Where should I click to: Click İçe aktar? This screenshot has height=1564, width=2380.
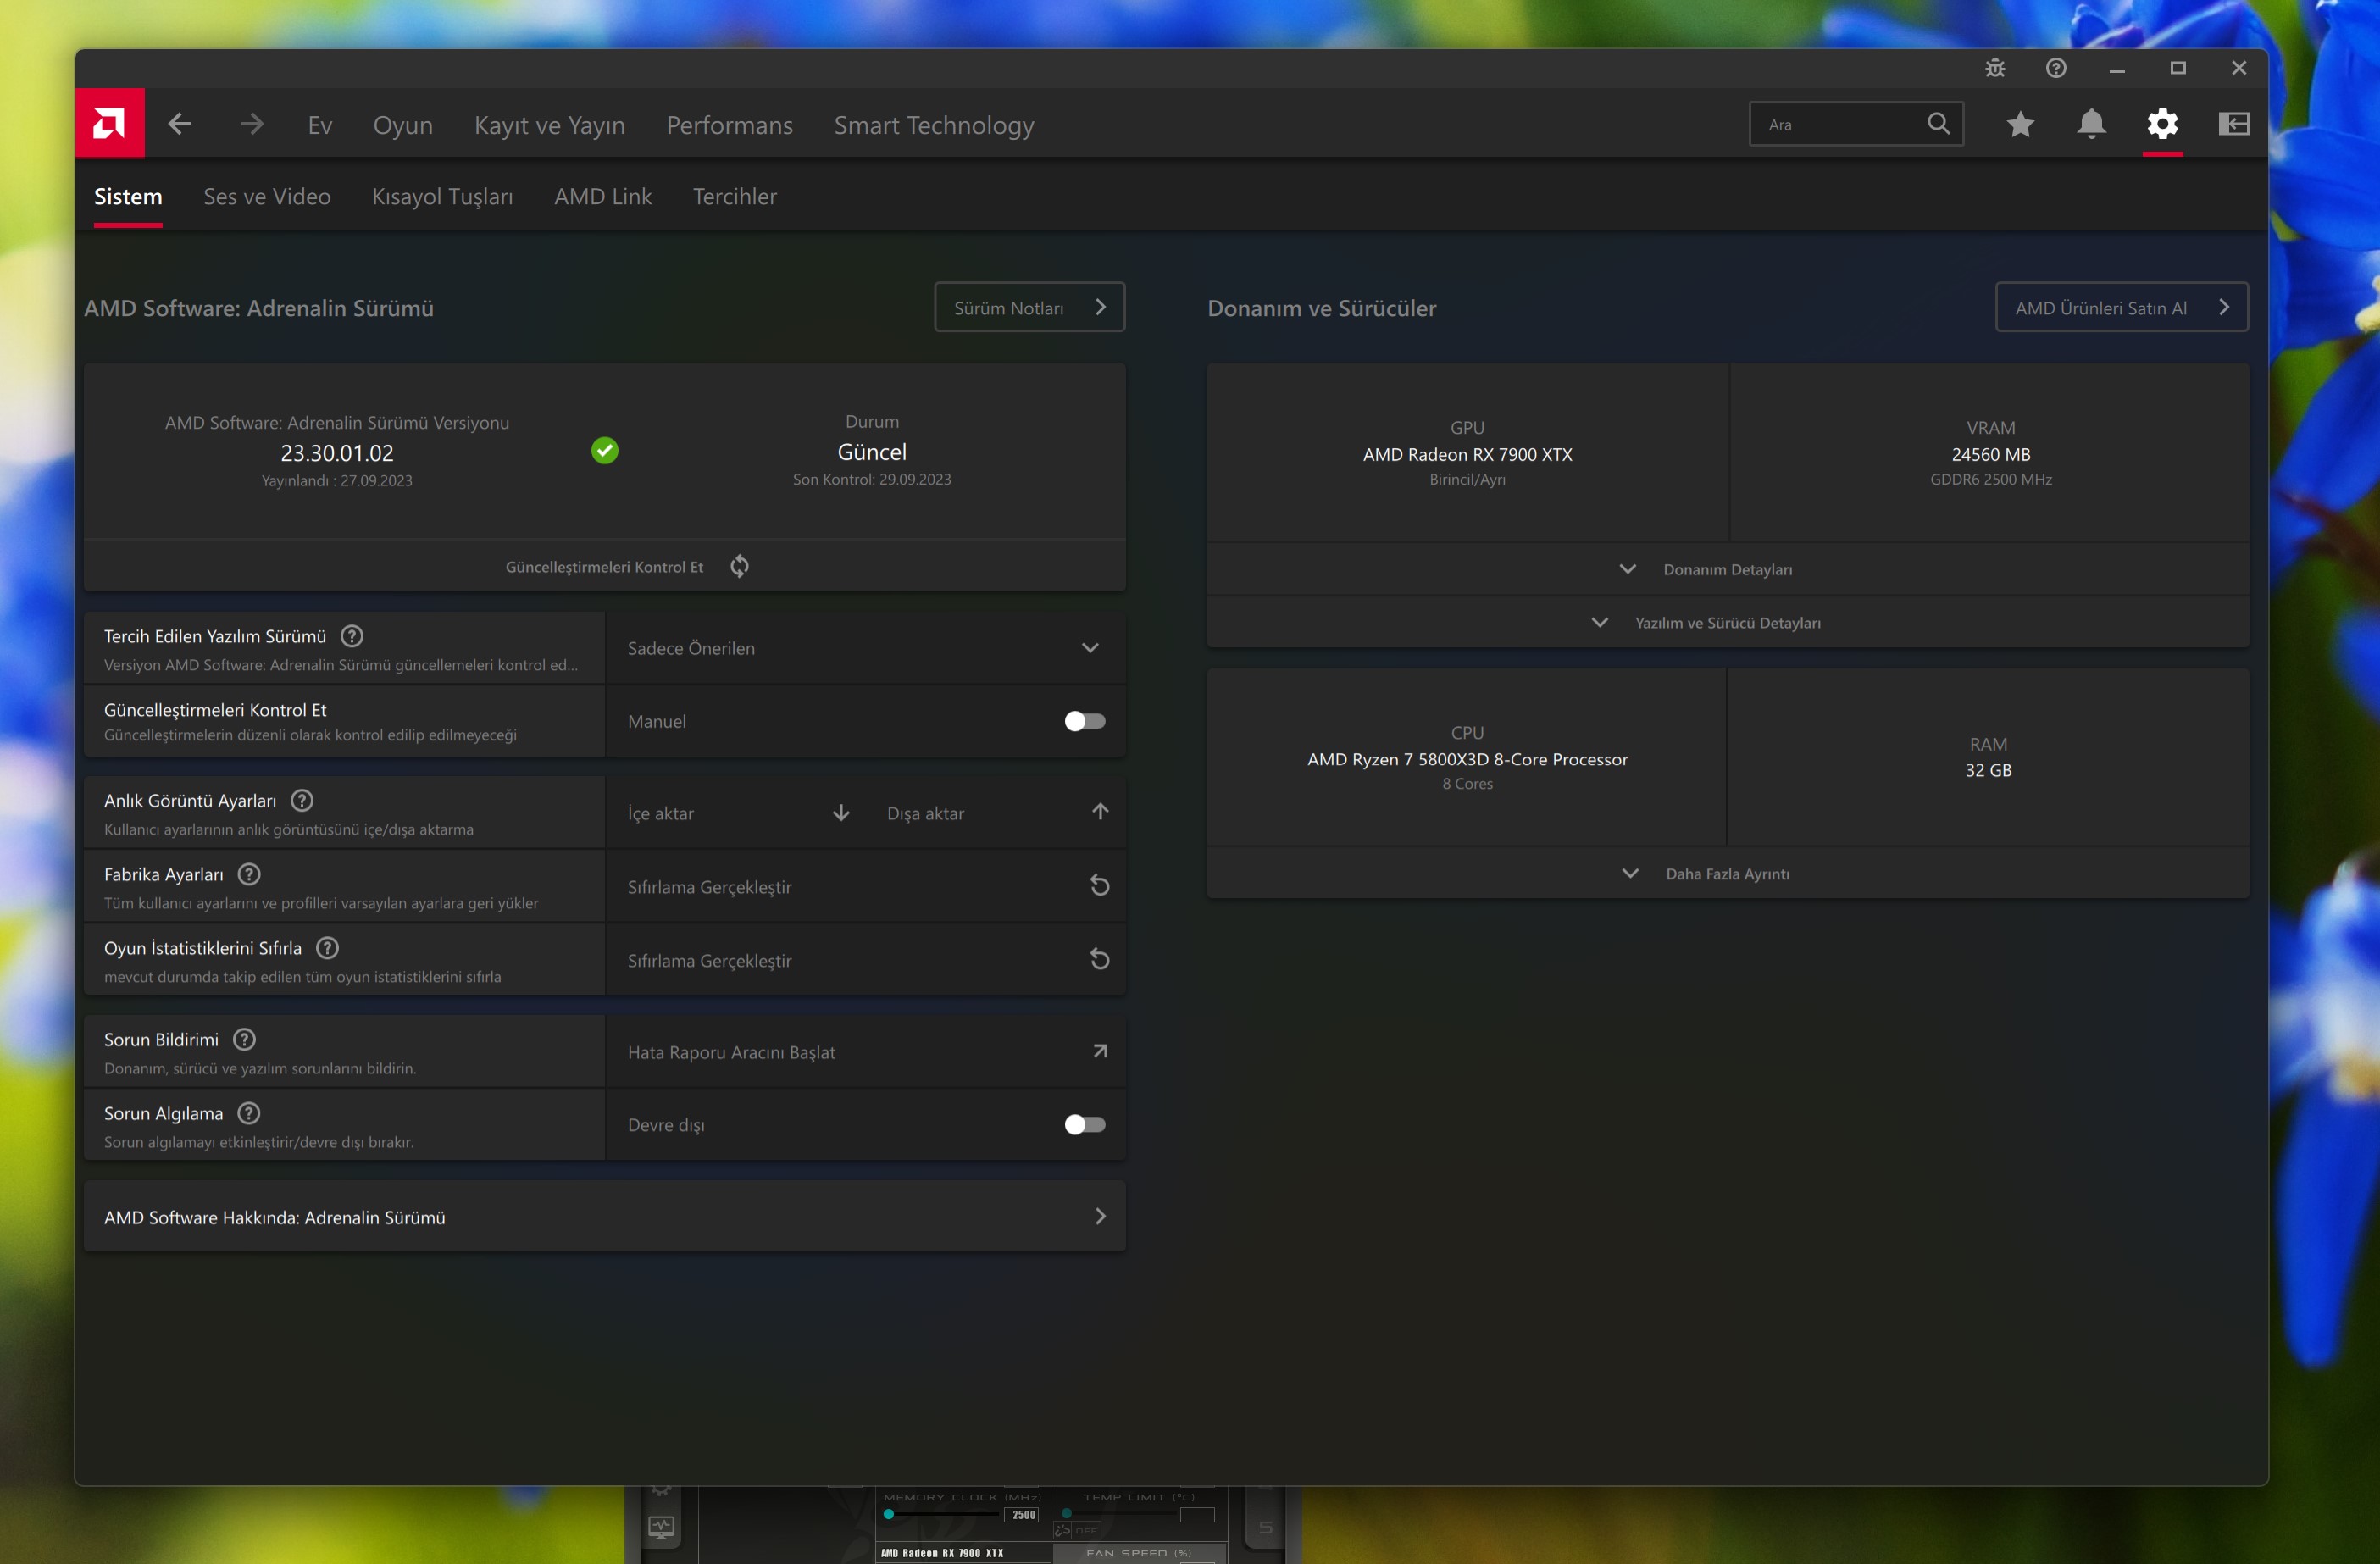661,813
